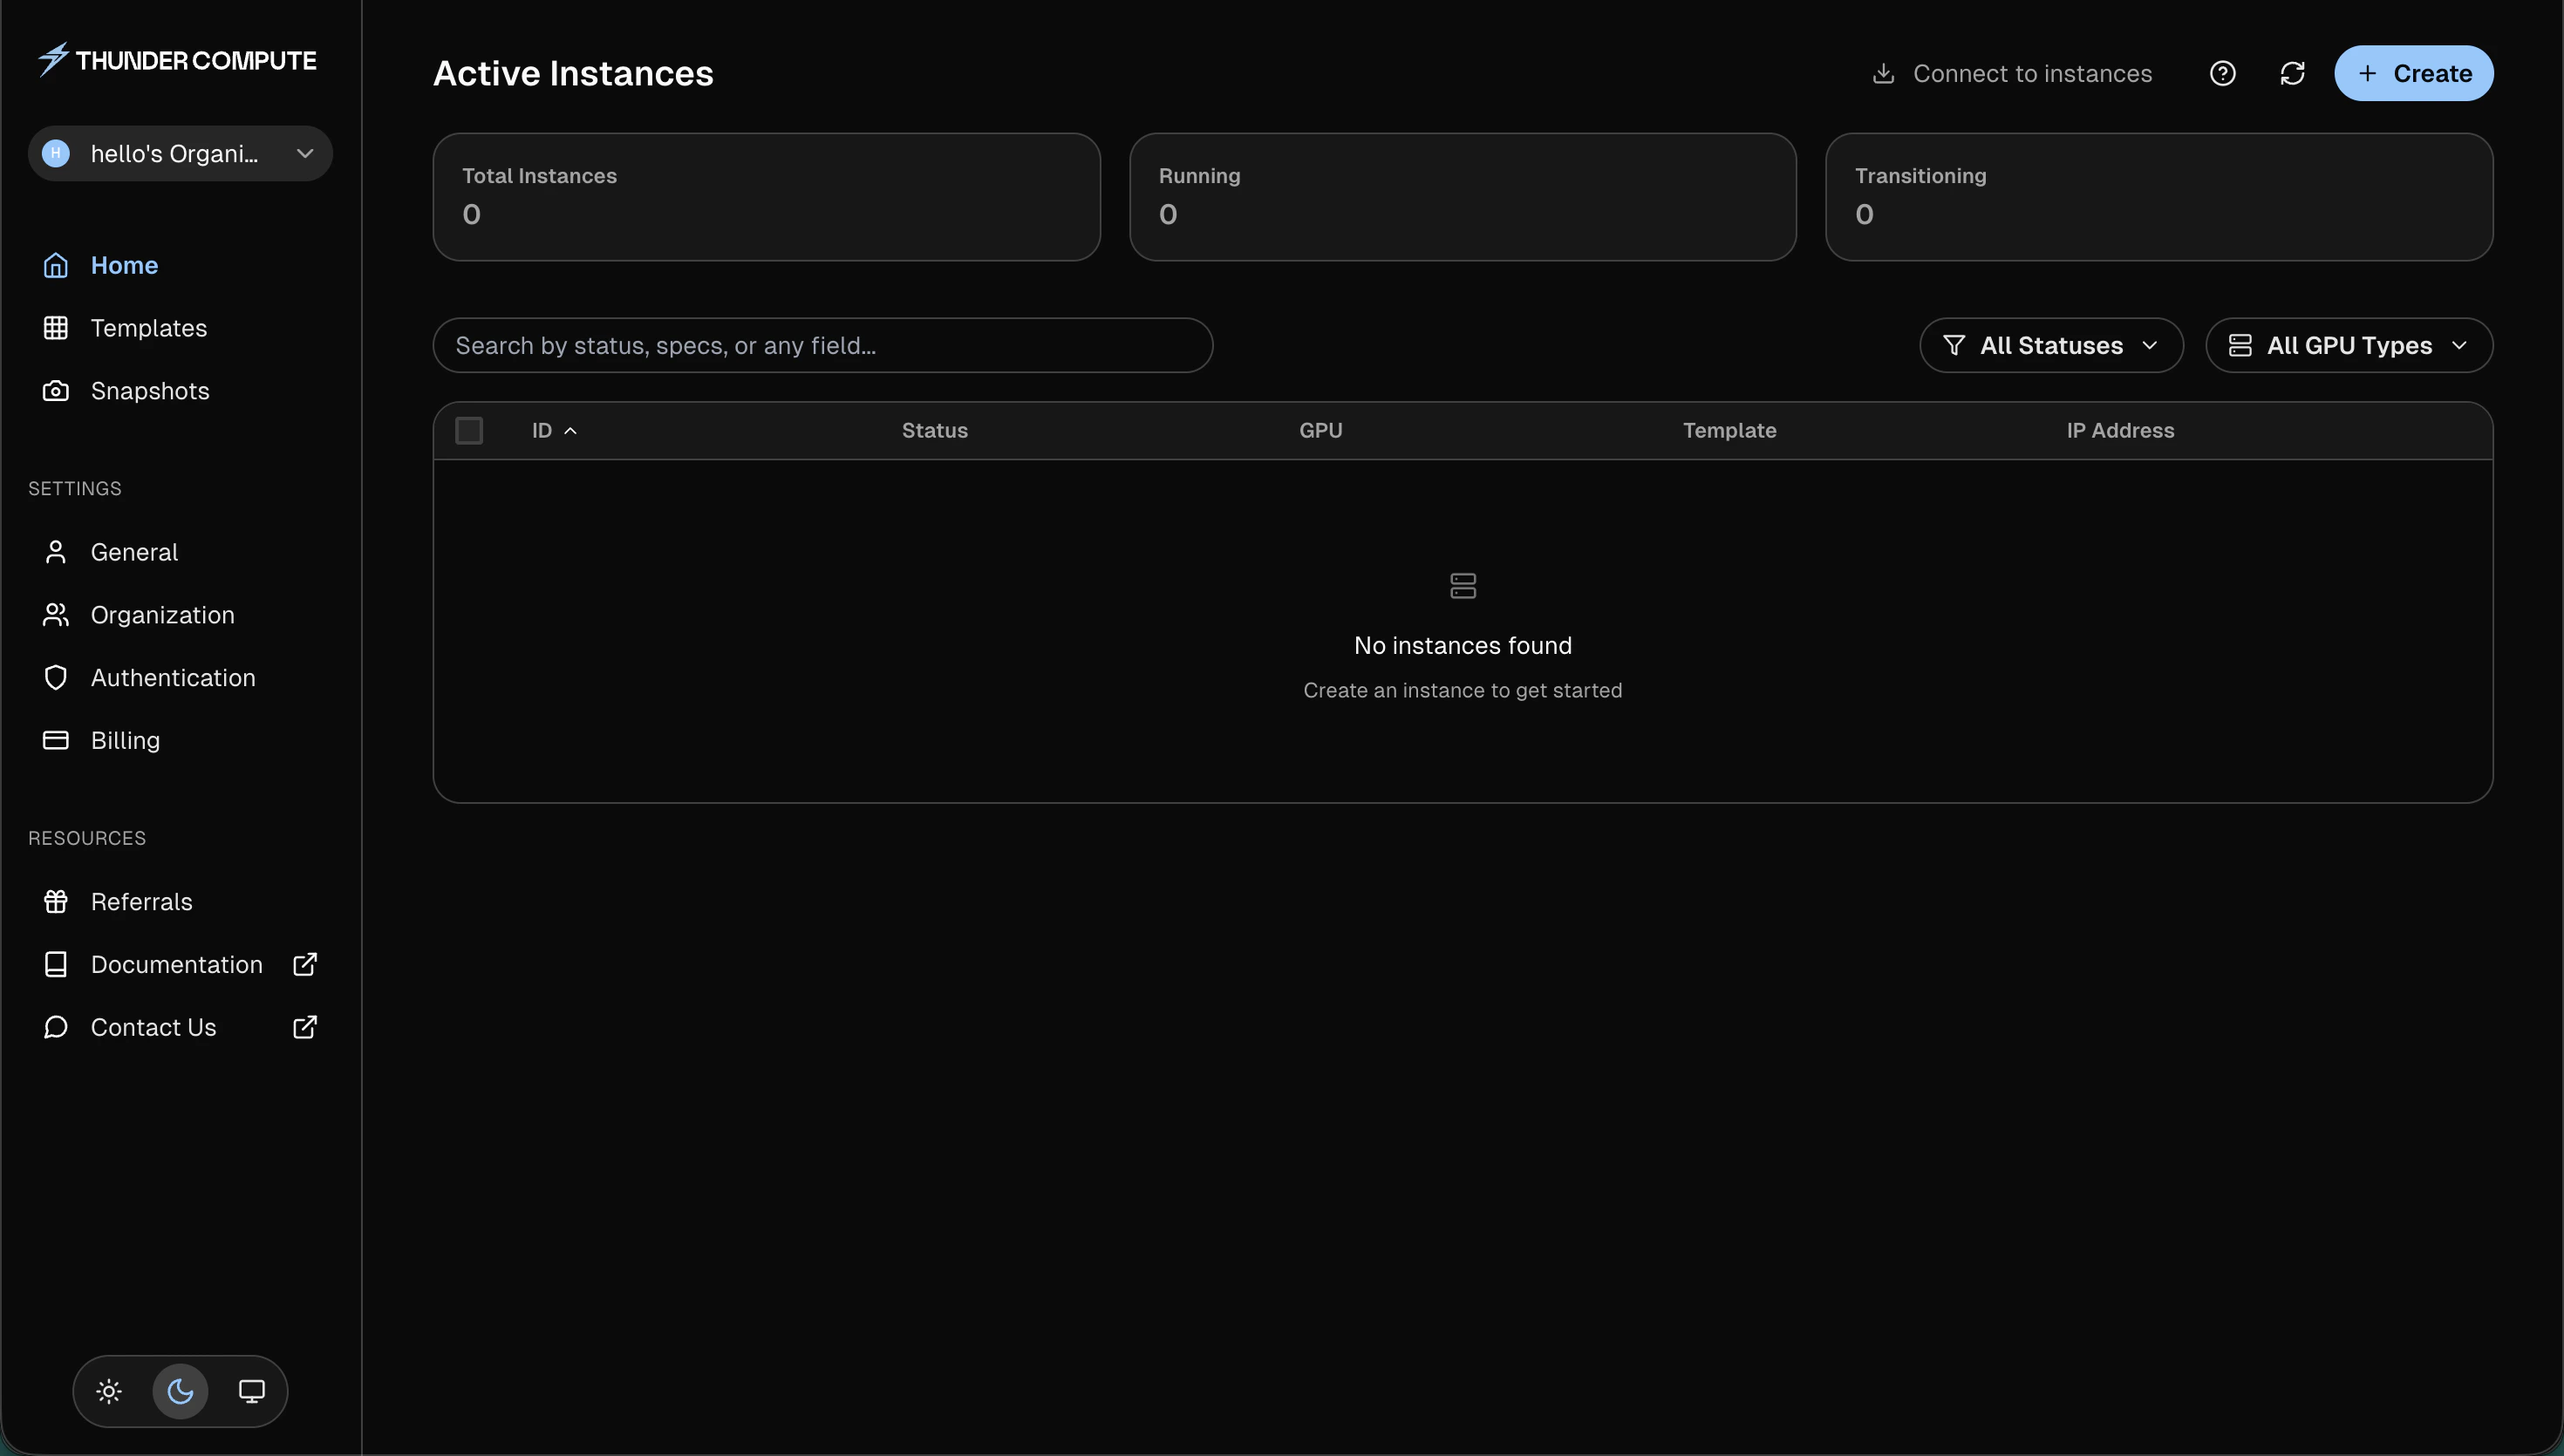Open Billing settings
The image size is (2564, 1456).
pyautogui.click(x=180, y=740)
